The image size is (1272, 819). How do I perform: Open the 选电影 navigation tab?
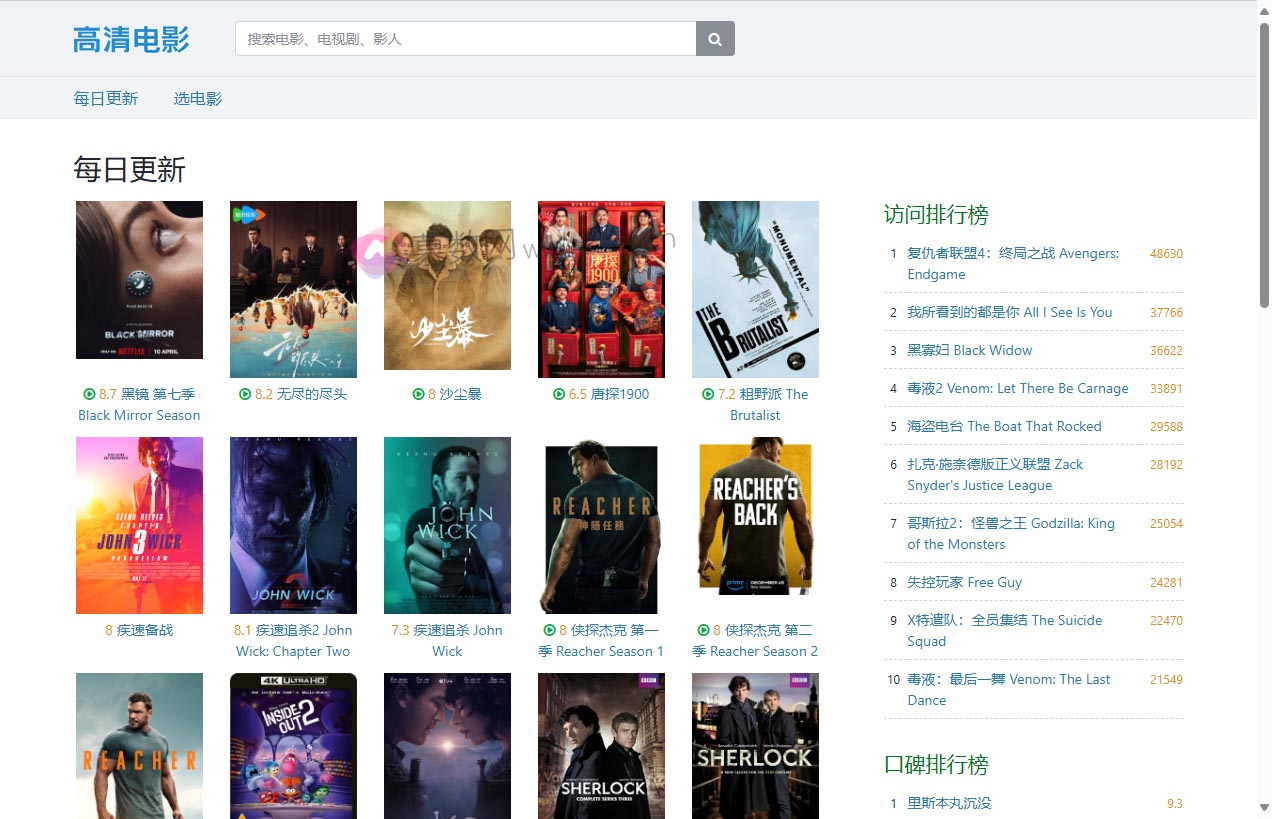(x=198, y=98)
